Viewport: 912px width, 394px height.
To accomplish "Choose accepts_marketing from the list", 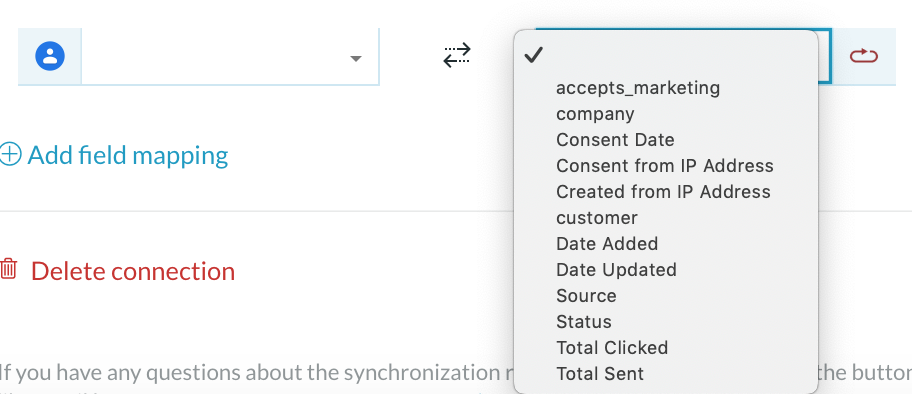I will coord(638,88).
